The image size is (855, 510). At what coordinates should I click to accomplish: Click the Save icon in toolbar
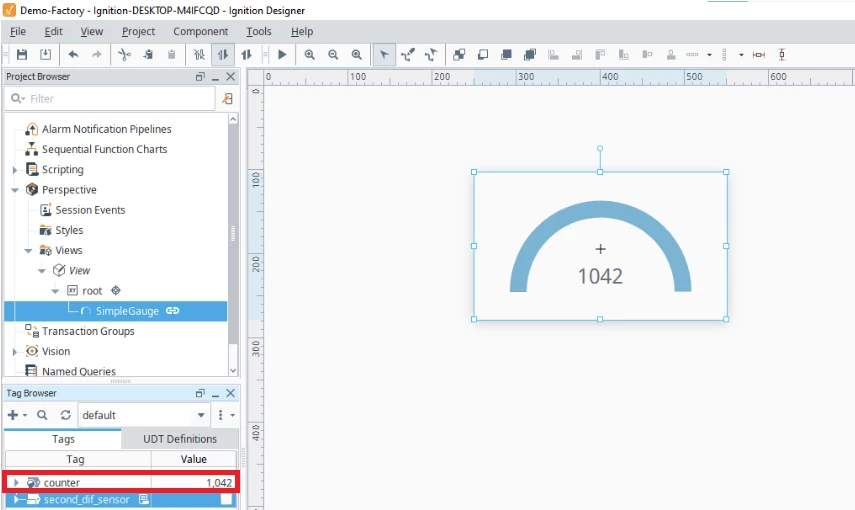[x=21, y=55]
